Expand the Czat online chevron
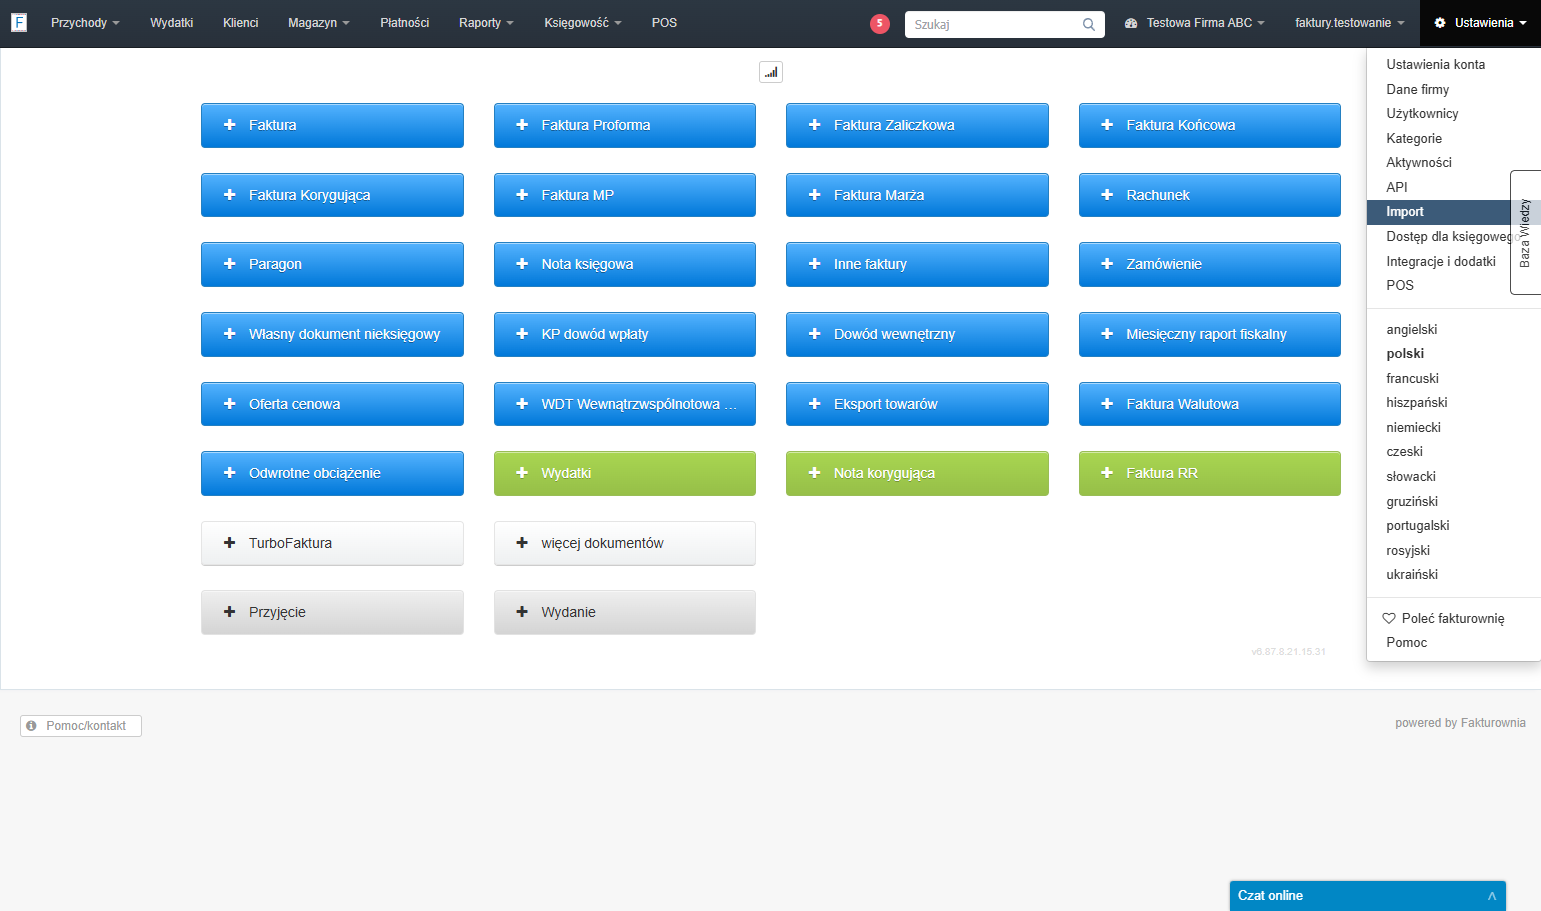1541x911 pixels. 1492,896
